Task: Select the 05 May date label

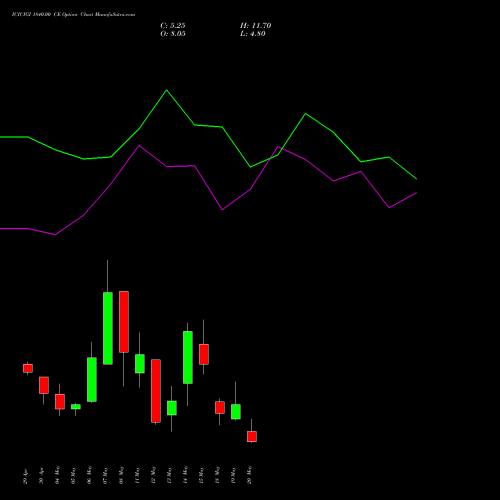Action: [x=74, y=475]
